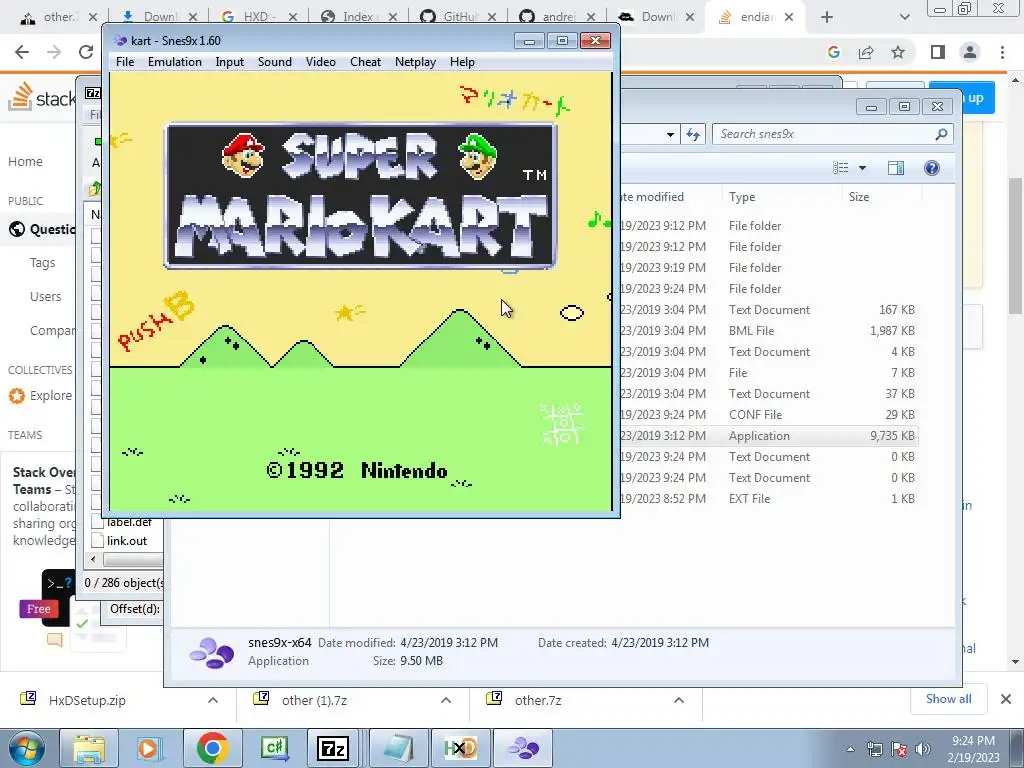
Task: Open Explorer help (question mark)
Action: [x=932, y=168]
